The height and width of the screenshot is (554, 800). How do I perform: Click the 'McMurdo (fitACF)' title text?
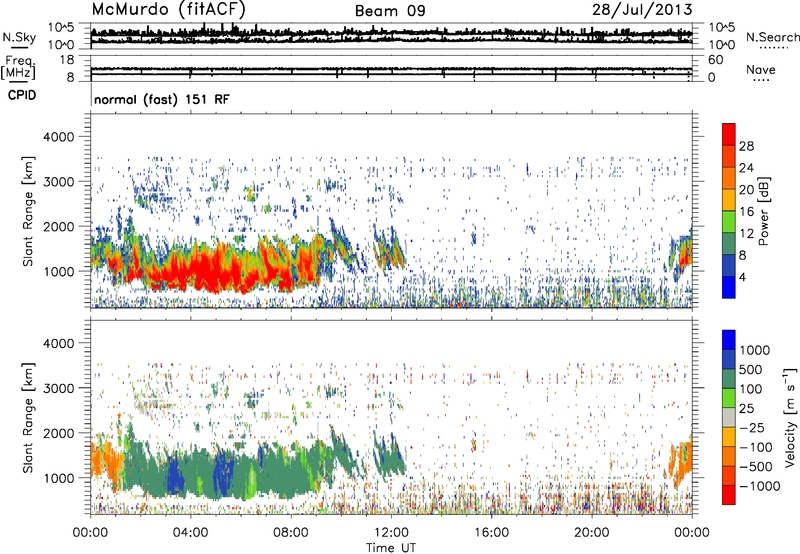[x=168, y=10]
